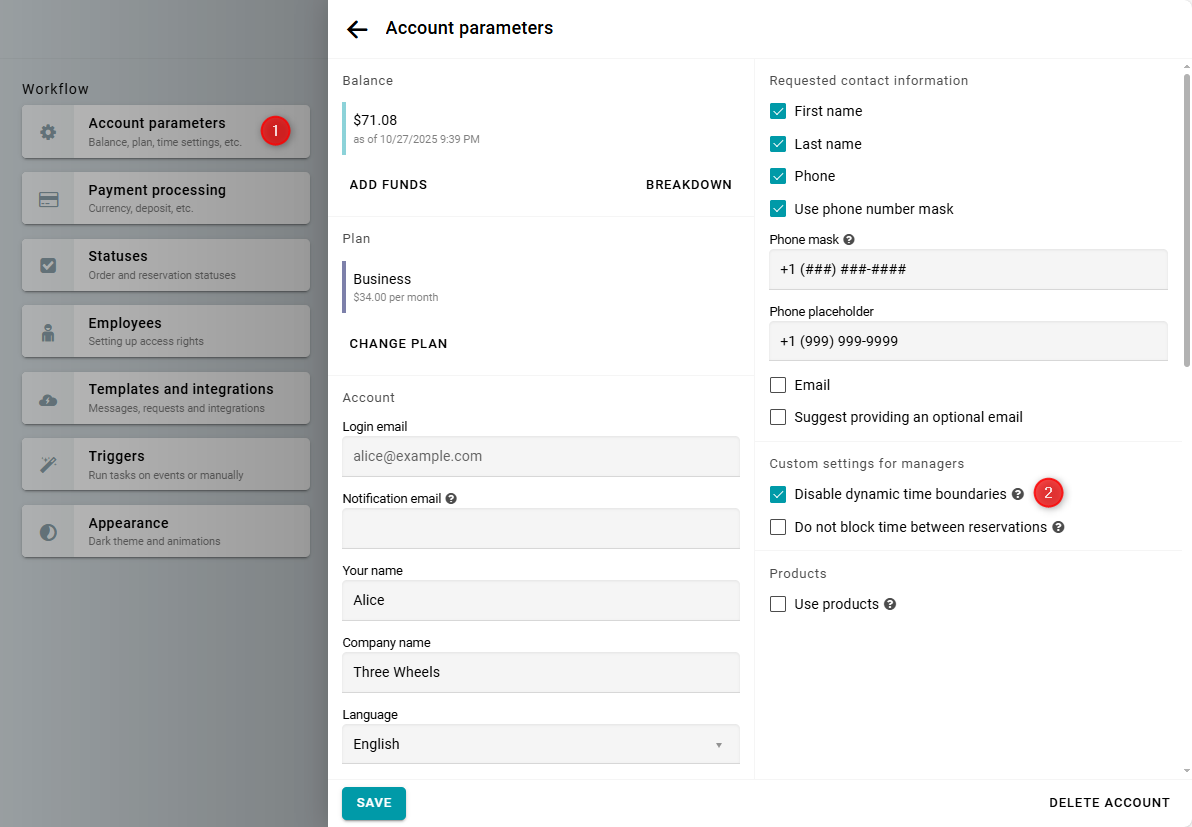Image resolution: width=1192 pixels, height=827 pixels.
Task: Enable the Use products checkbox
Action: tap(778, 604)
